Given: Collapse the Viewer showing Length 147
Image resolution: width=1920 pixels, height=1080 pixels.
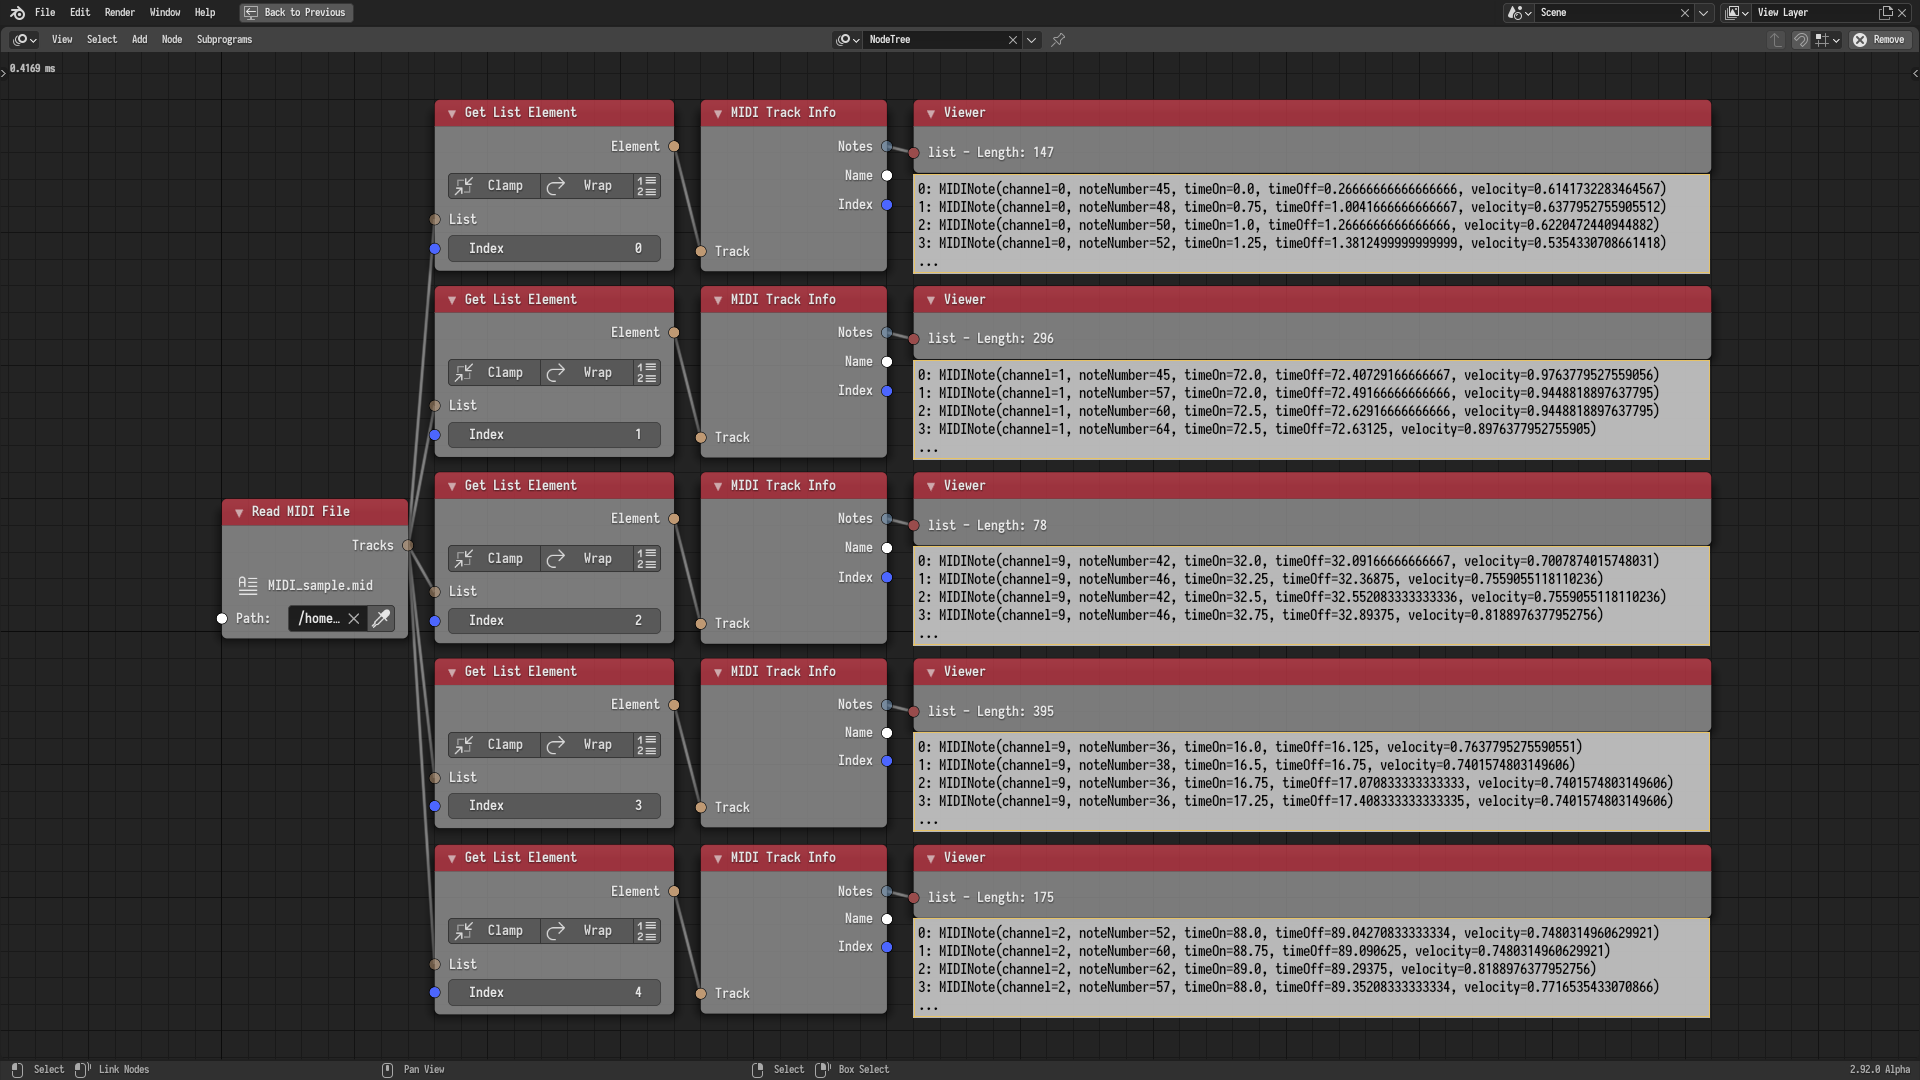Looking at the screenshot, I should click(x=931, y=114).
